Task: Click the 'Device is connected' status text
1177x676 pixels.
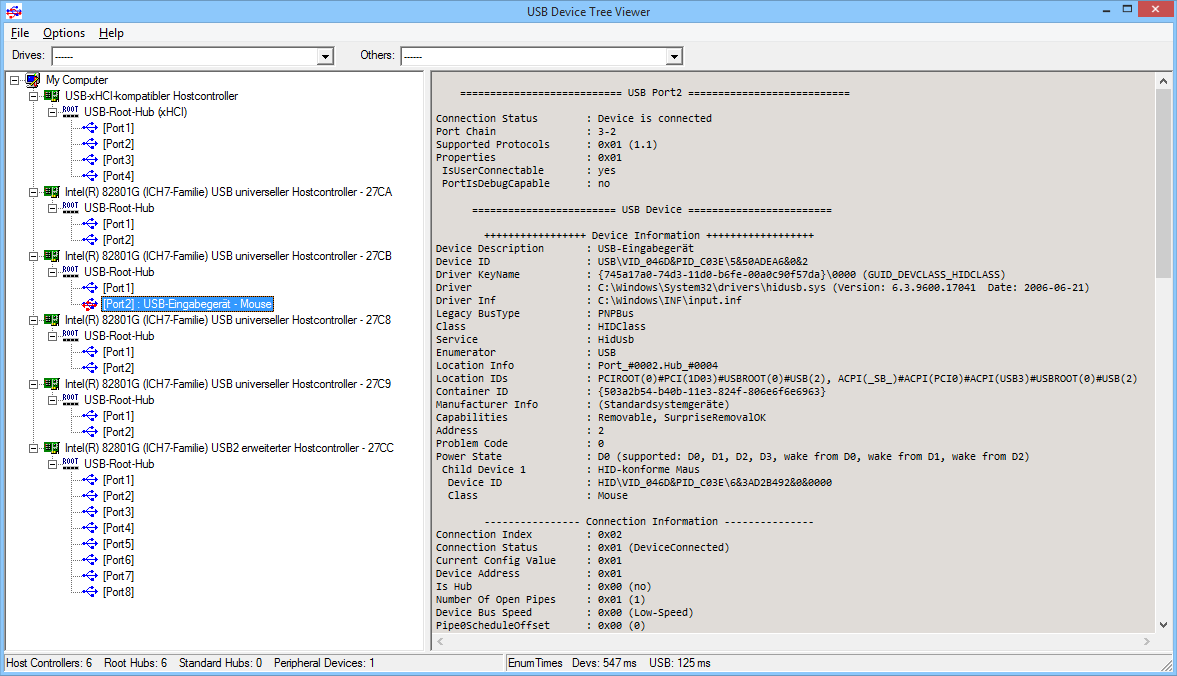Action: 655,119
